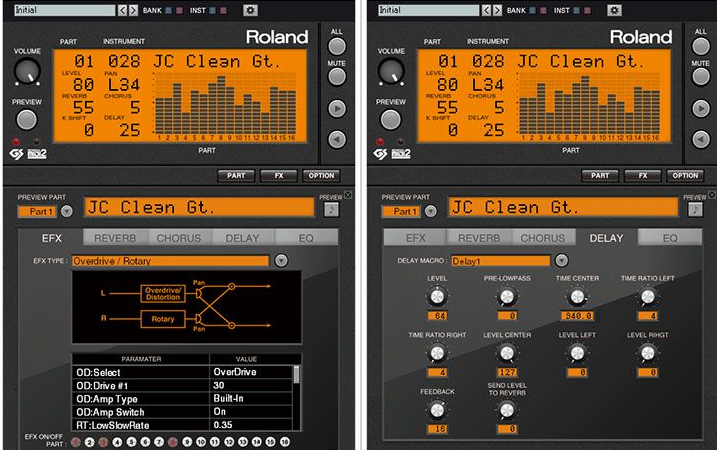Close the part editor panel in the DELAY window
This screenshot has height=450, width=717.
coord(712,195)
